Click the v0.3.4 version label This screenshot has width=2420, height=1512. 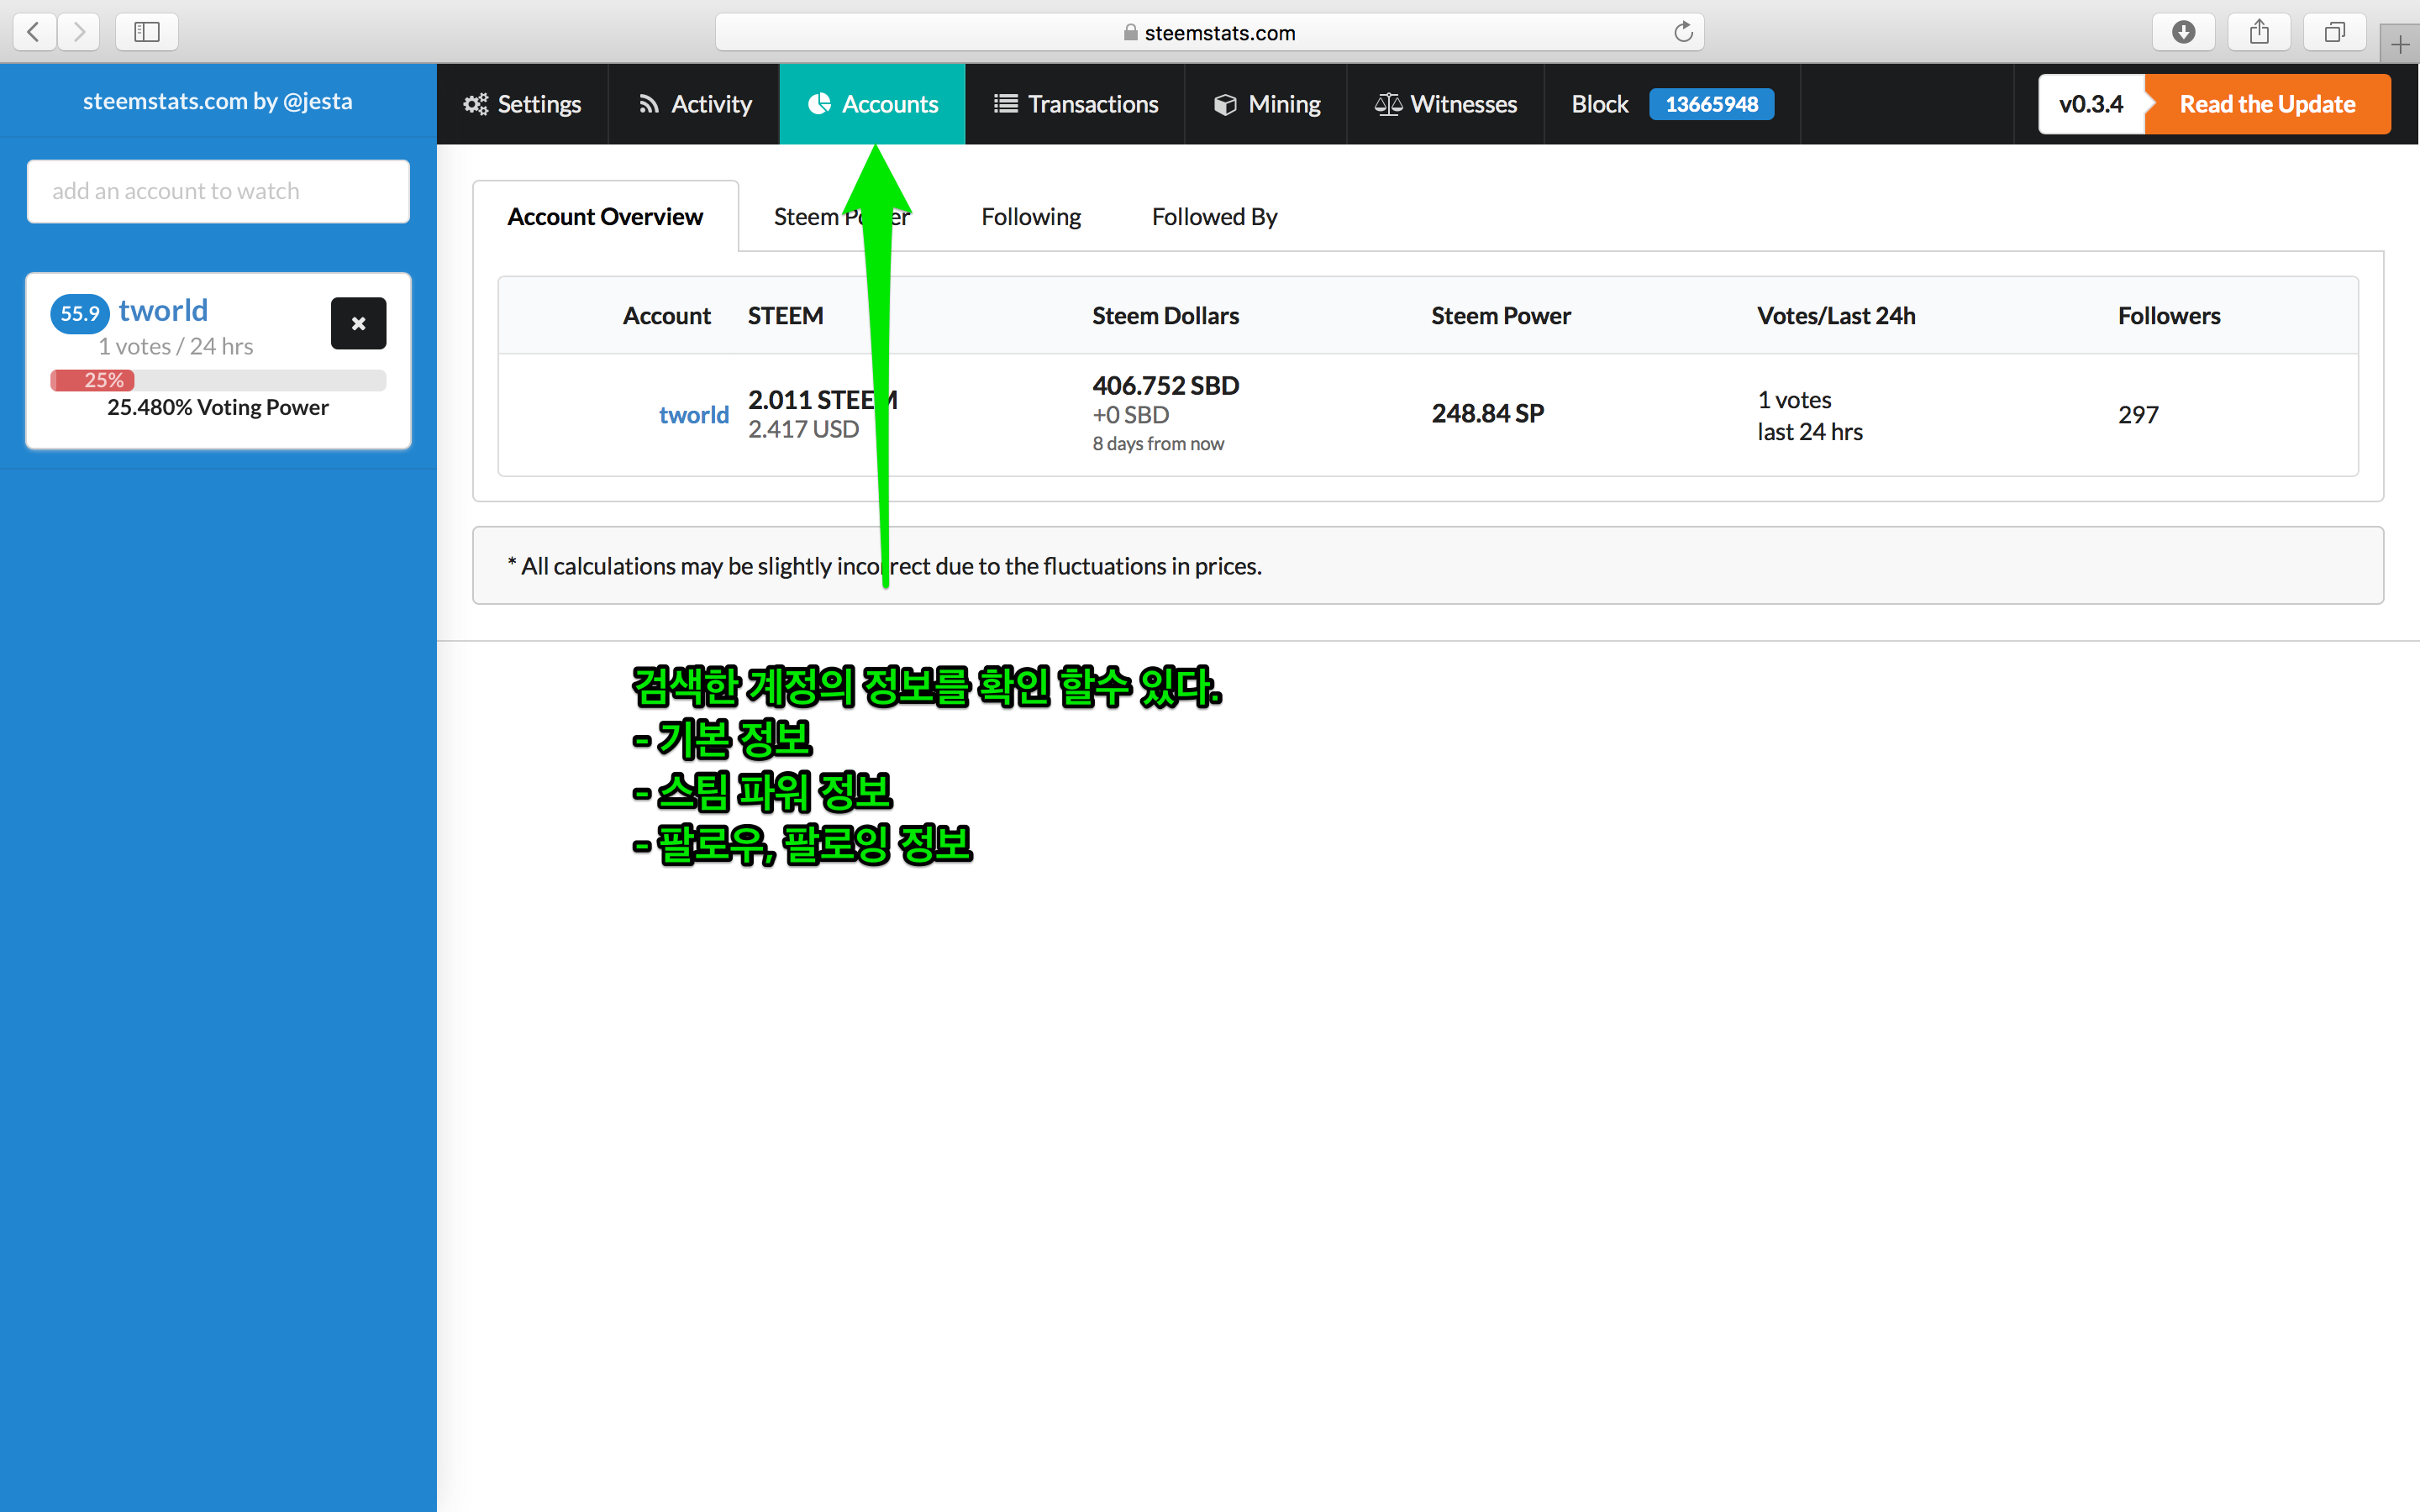[x=2091, y=104]
